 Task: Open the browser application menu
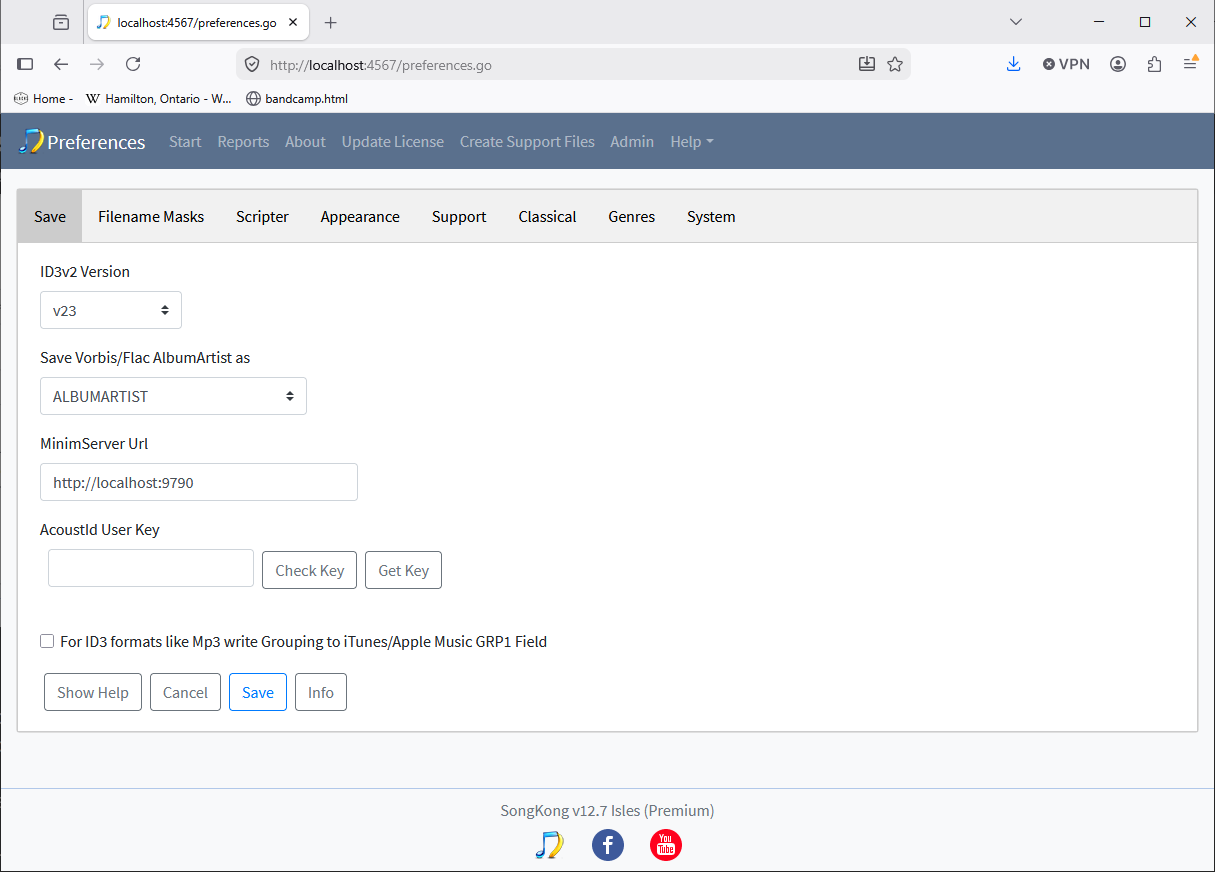[1190, 64]
